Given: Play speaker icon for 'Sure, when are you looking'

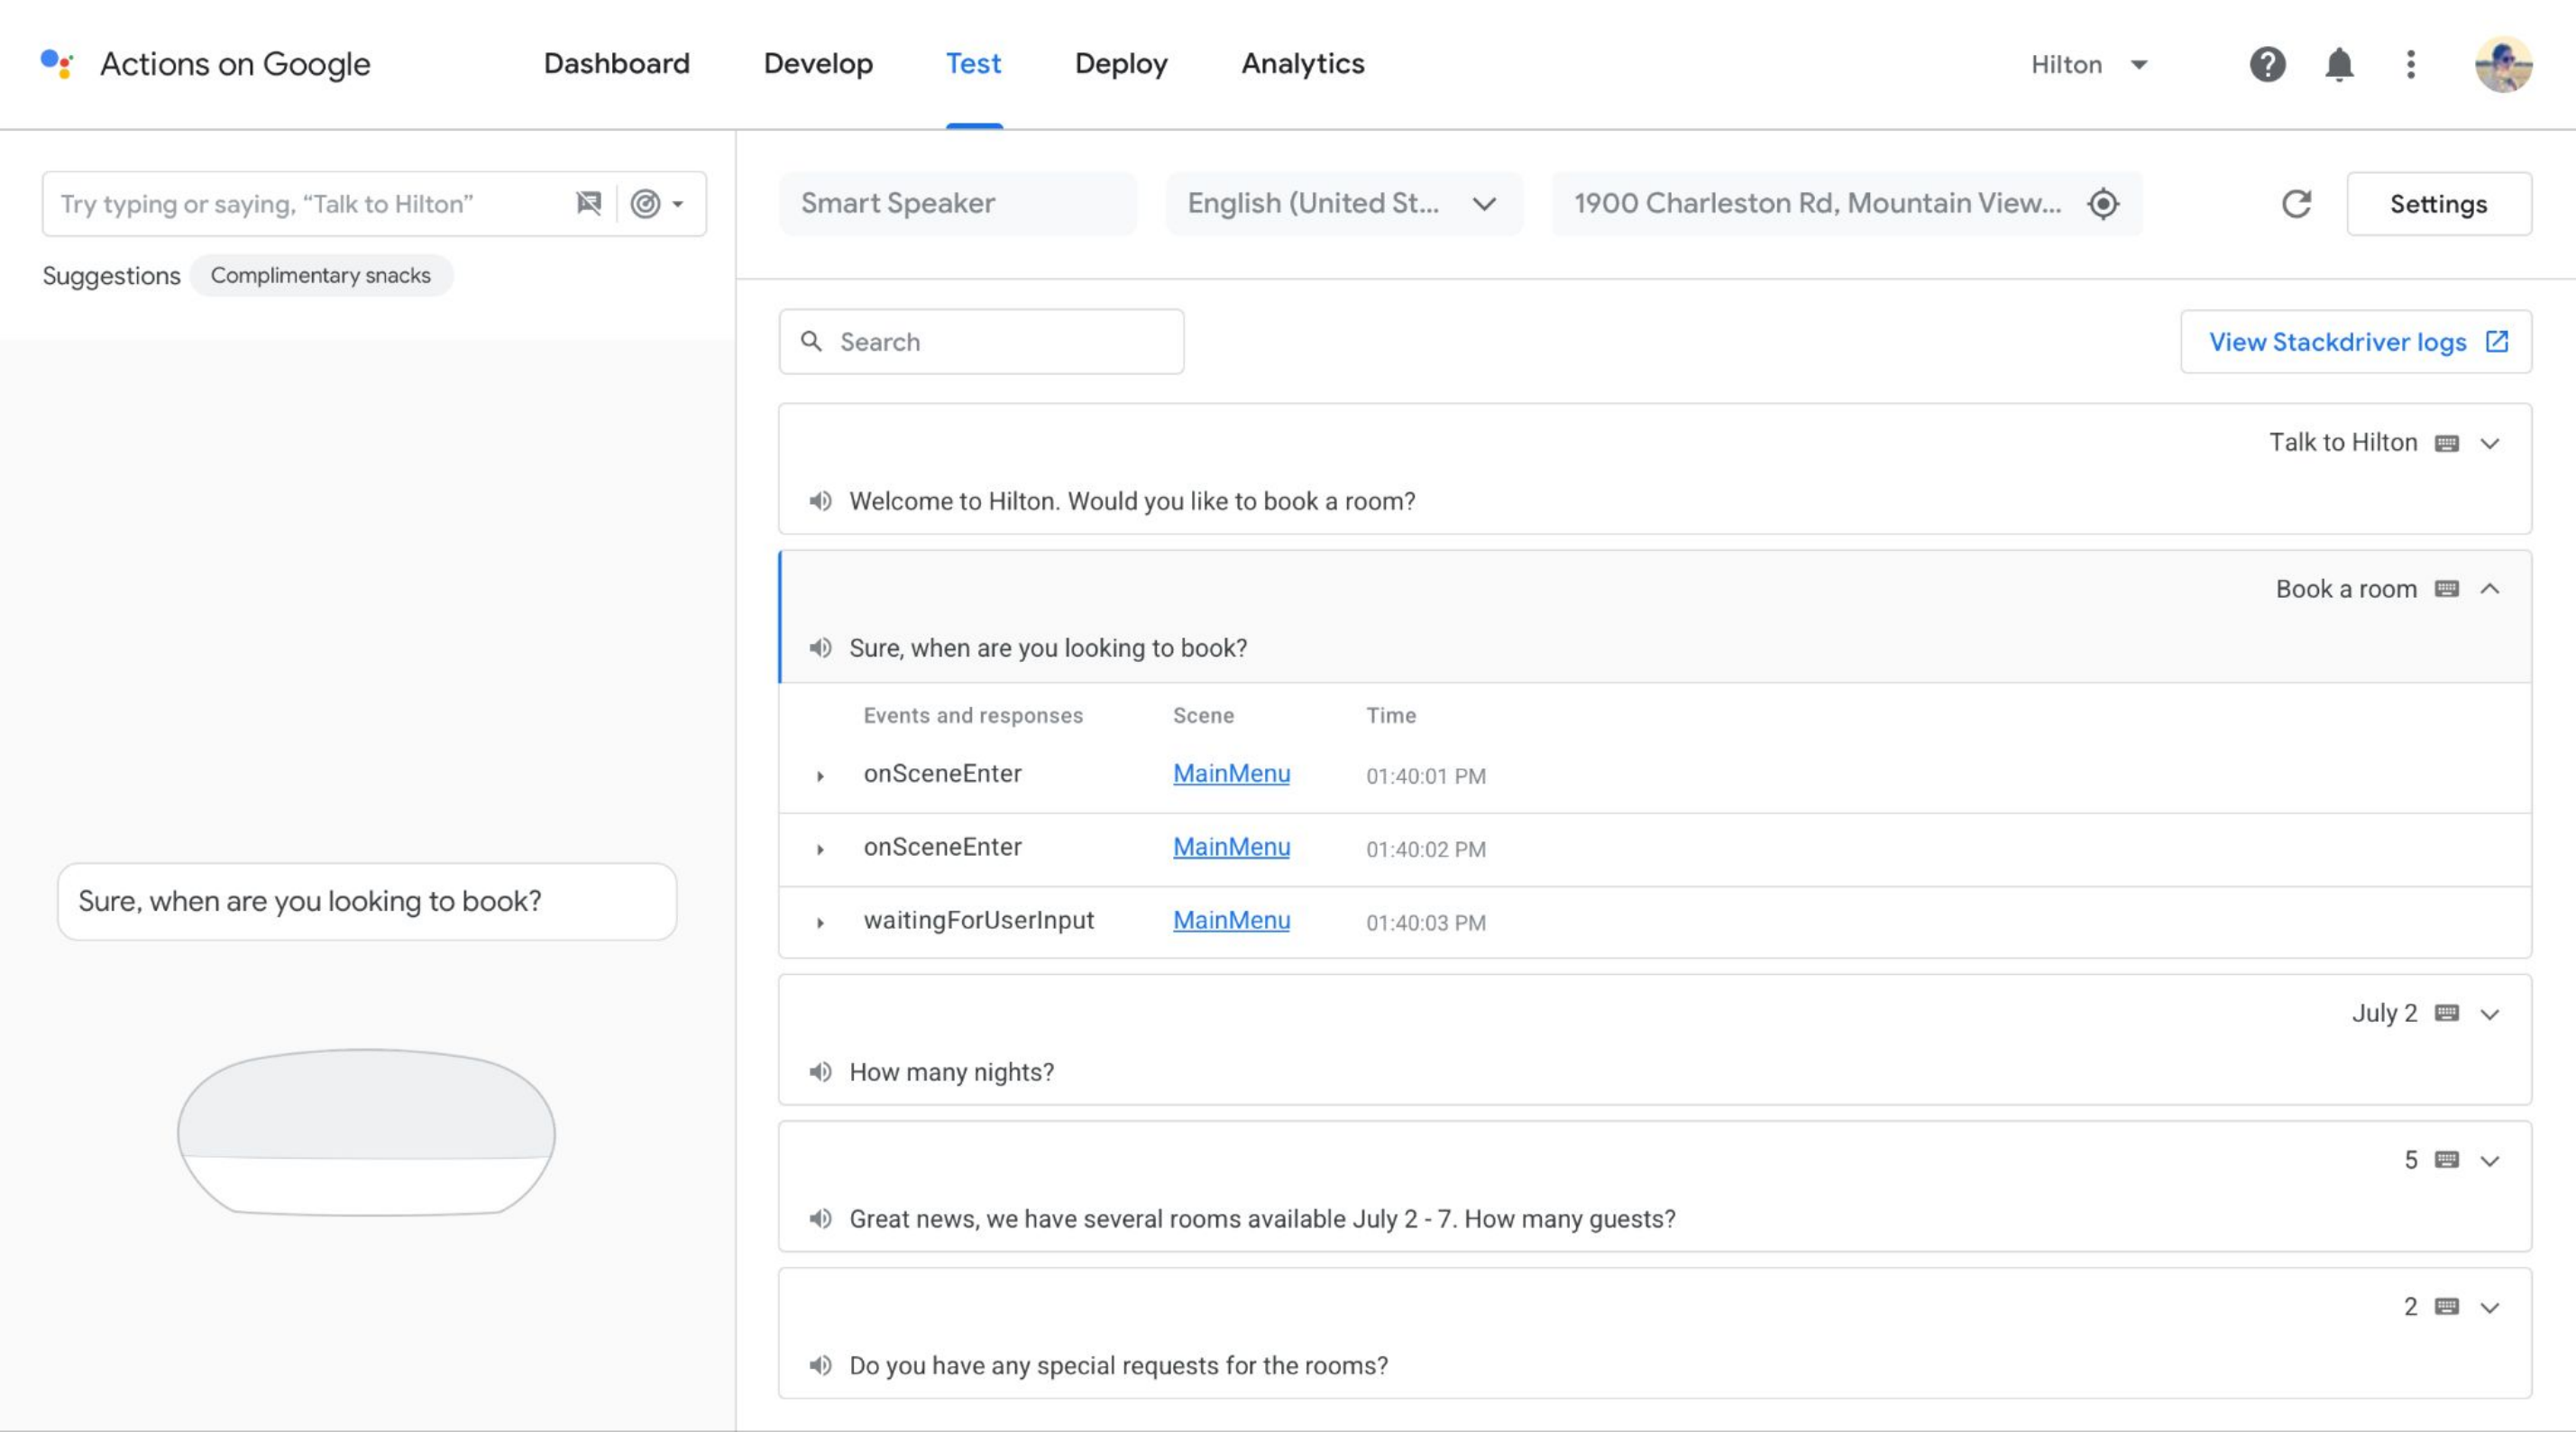Looking at the screenshot, I should (x=820, y=648).
